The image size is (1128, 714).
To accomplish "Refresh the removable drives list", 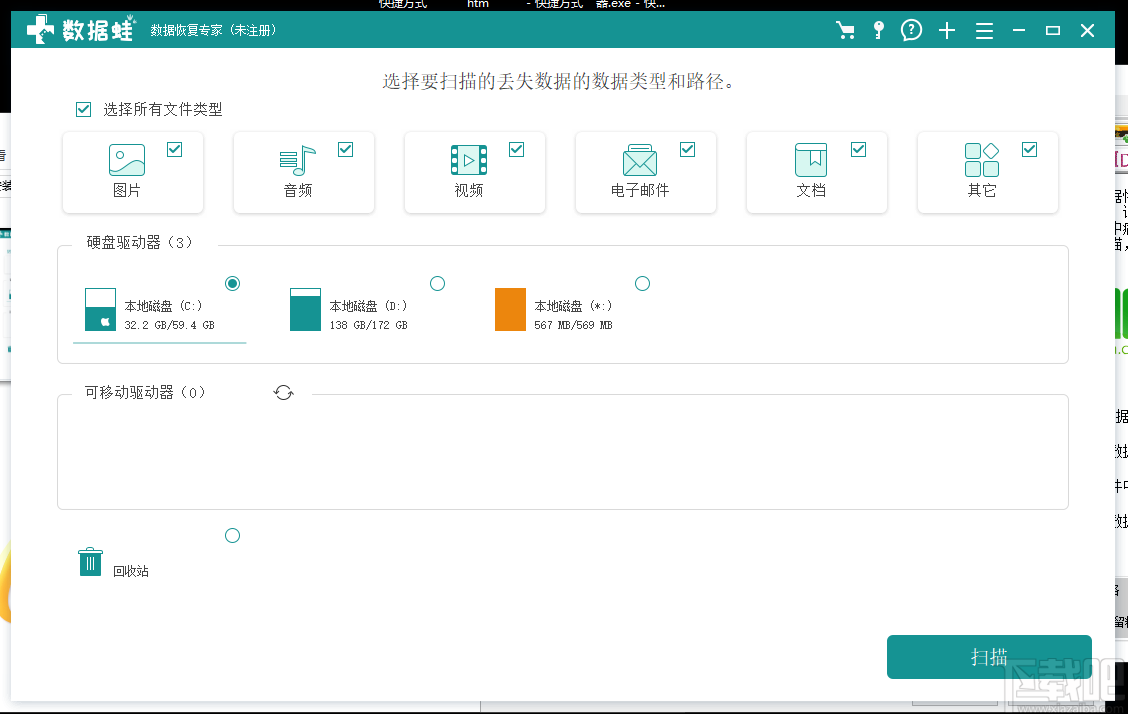I will coord(284,393).
